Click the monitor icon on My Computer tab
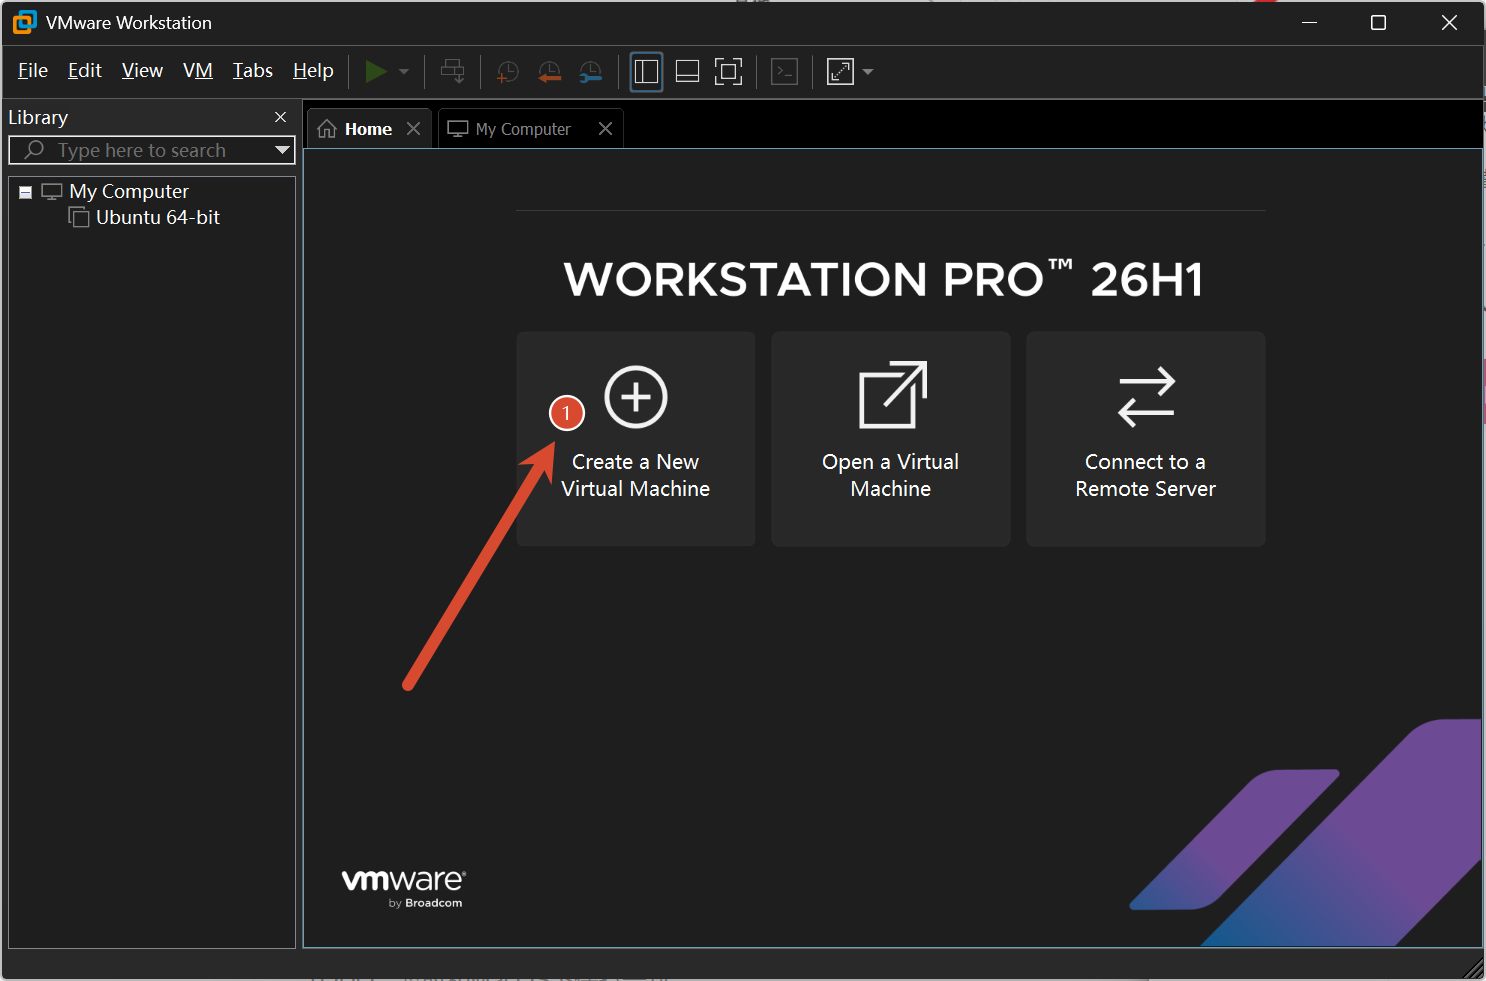 click(x=458, y=129)
